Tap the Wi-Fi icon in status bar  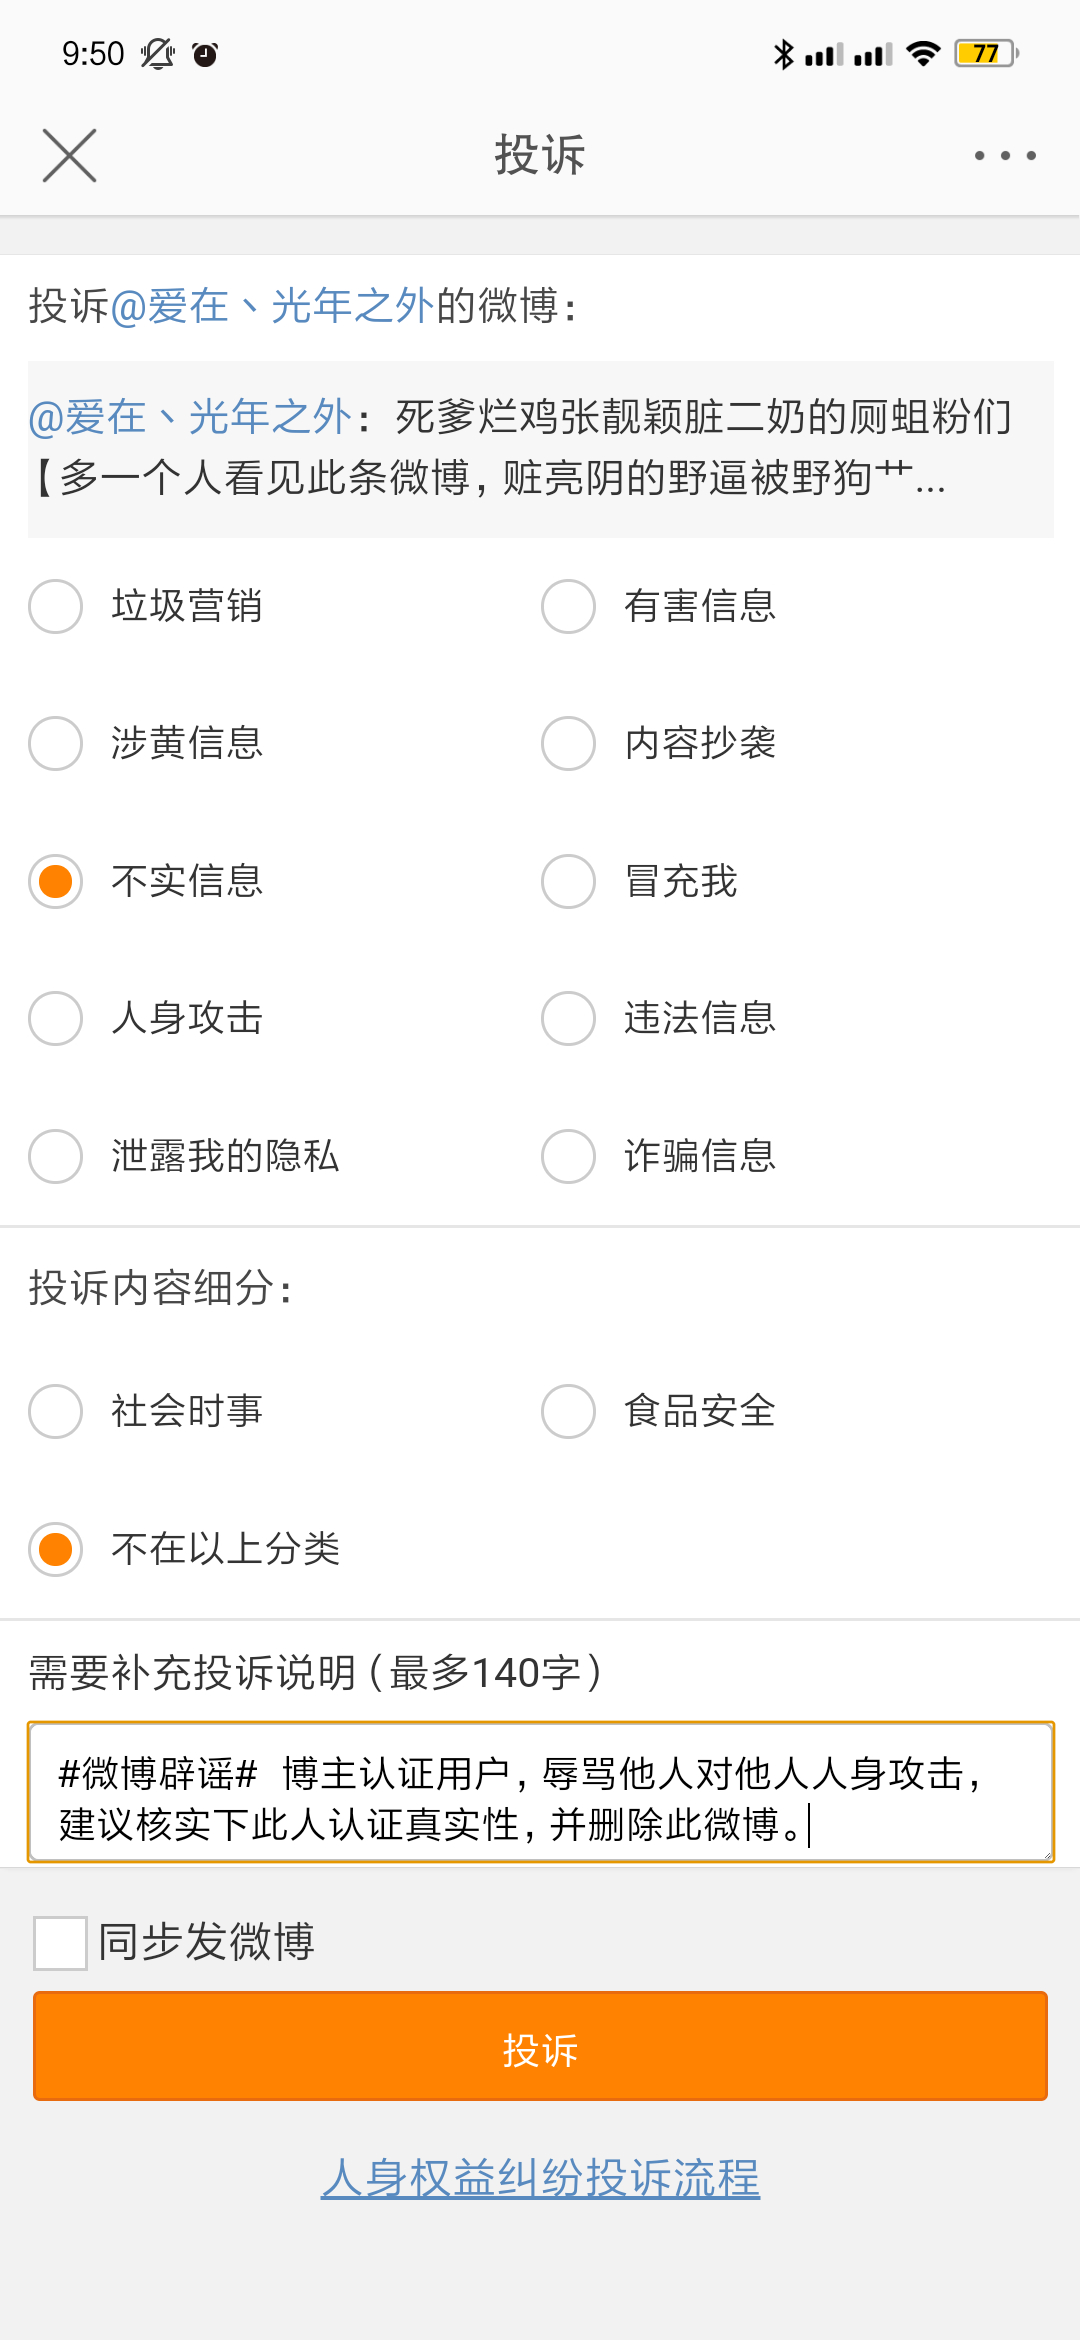pyautogui.click(x=923, y=53)
